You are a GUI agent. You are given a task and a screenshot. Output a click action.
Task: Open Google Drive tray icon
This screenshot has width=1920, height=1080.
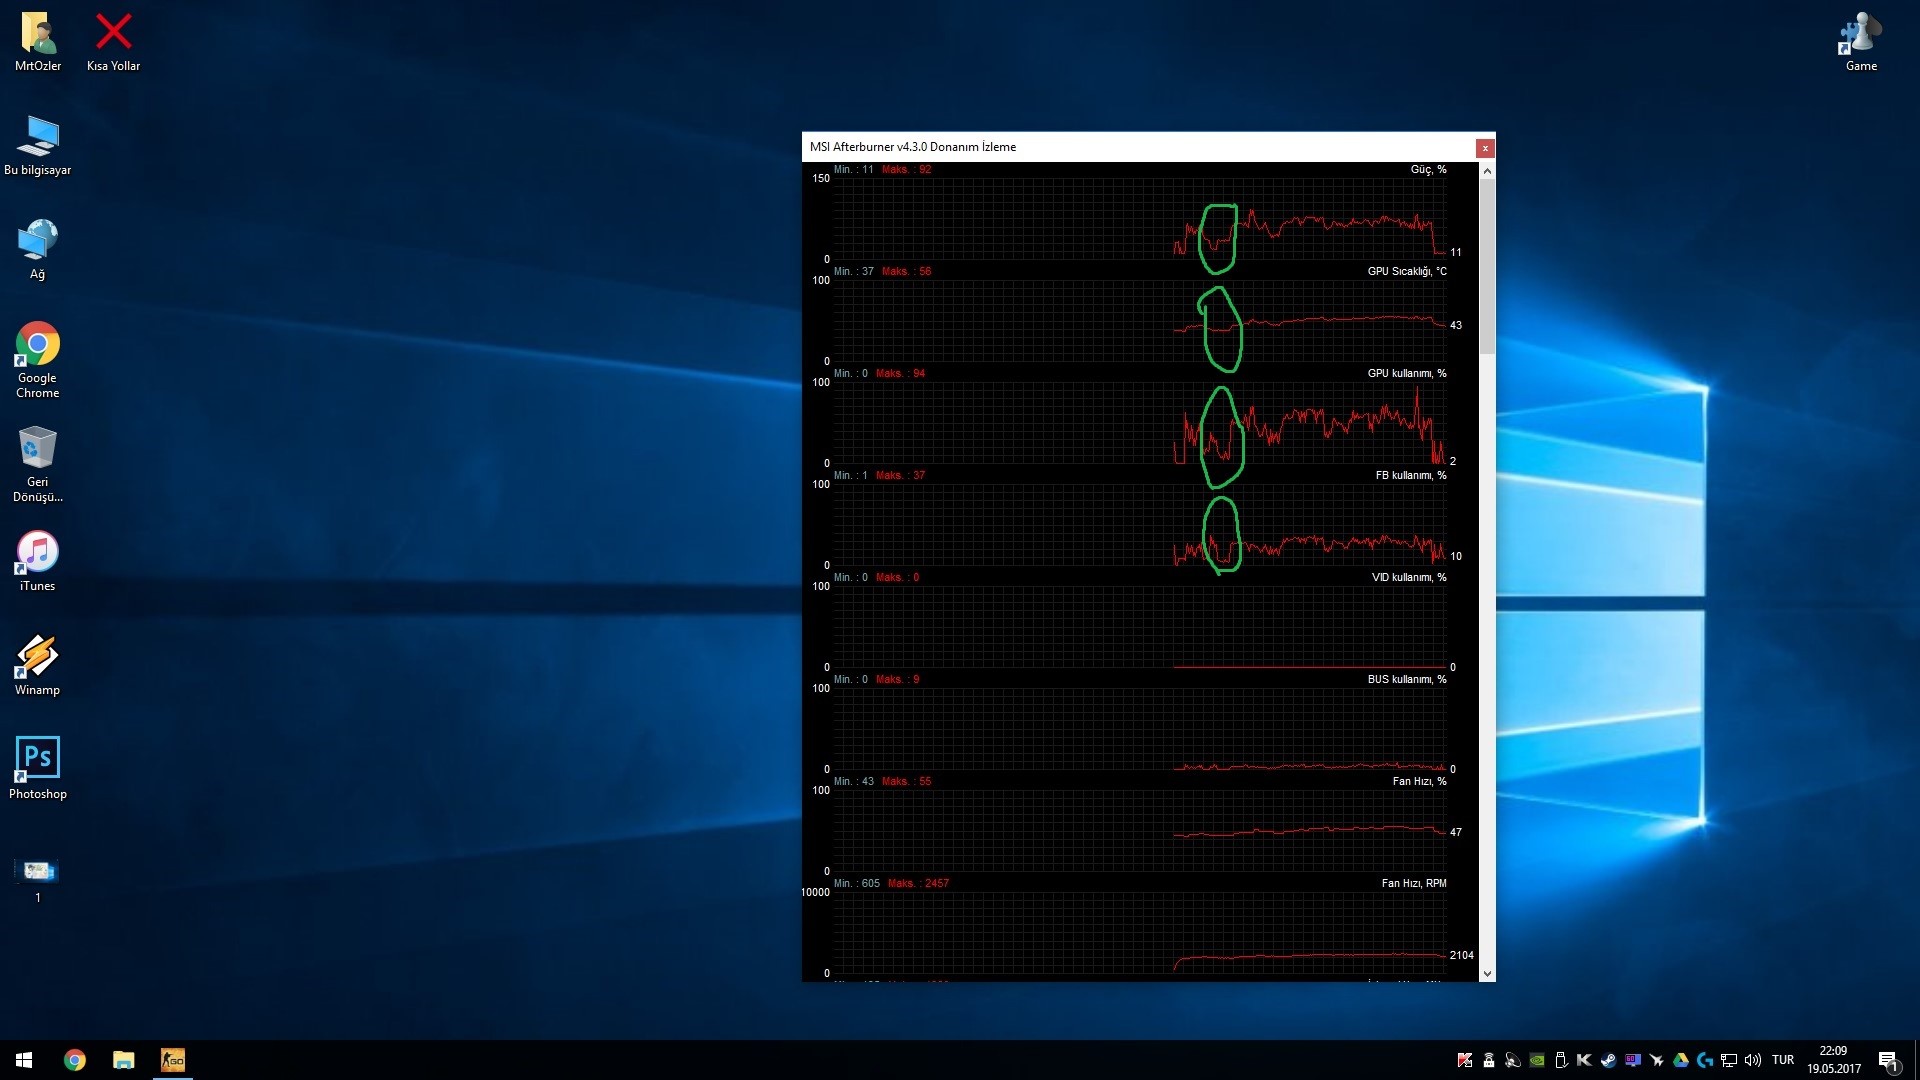tap(1681, 1060)
